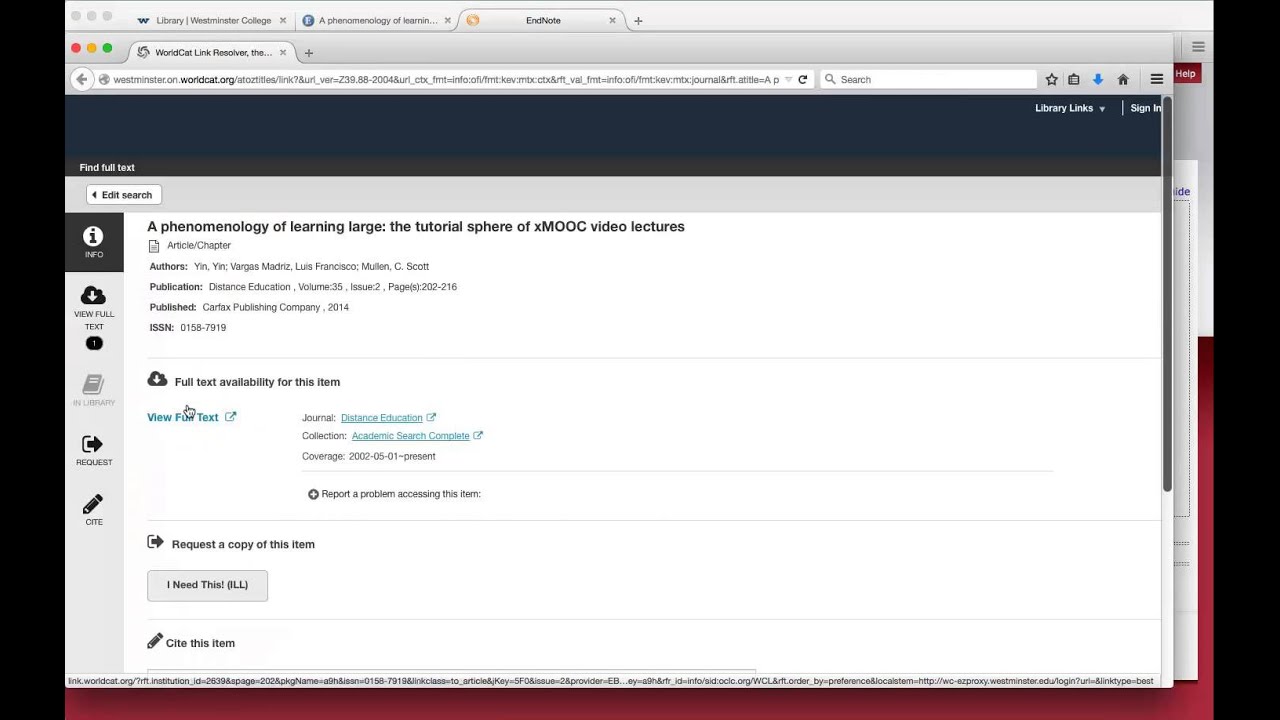Screen dimensions: 1280x720
Task: Open the address bar history dropdown arrow
Action: 788,79
